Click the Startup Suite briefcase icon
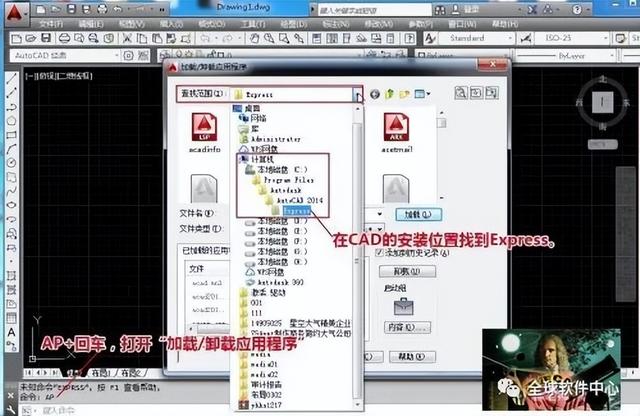 (x=404, y=306)
